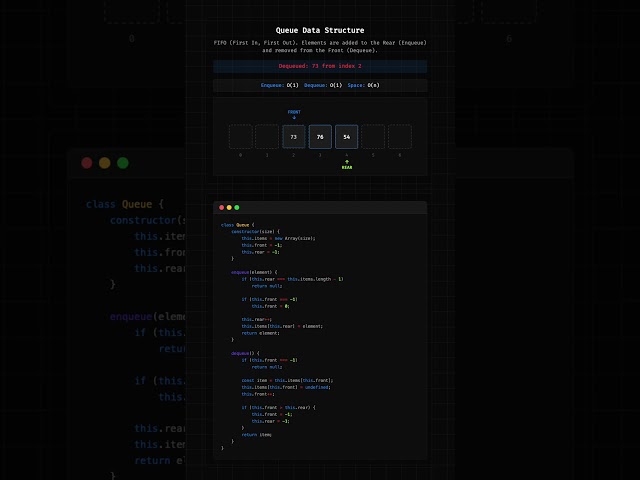
Task: Select the queue cell containing 76
Action: [x=320, y=137]
